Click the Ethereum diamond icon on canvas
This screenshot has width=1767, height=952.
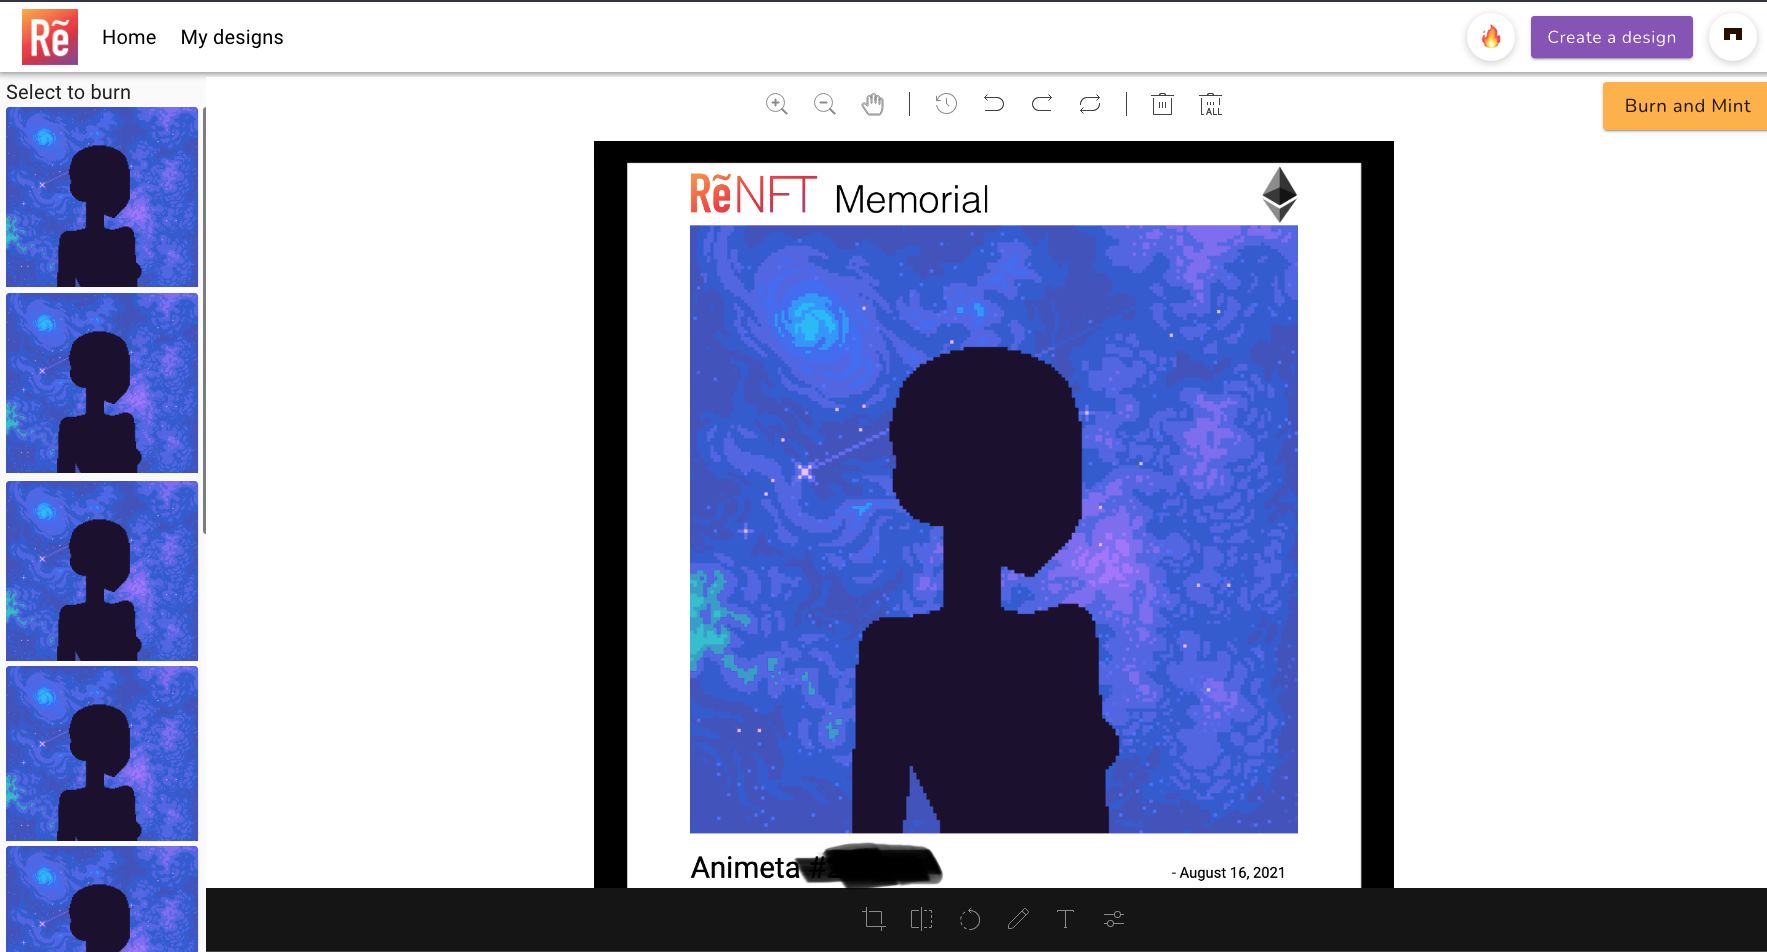[x=1279, y=194]
